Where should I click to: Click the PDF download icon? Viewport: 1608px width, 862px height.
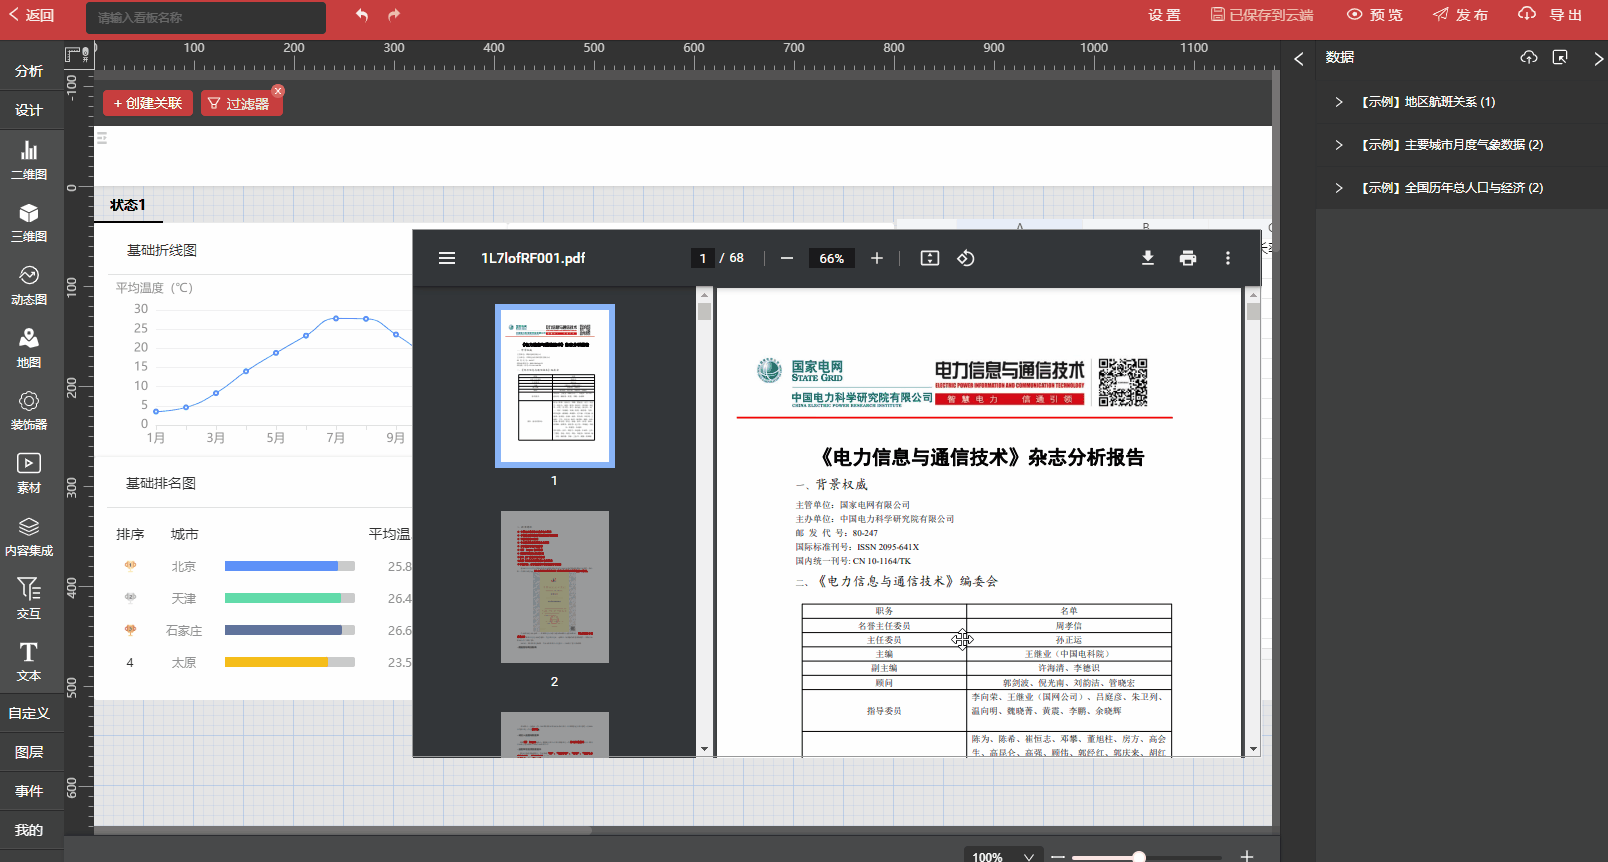coord(1148,258)
